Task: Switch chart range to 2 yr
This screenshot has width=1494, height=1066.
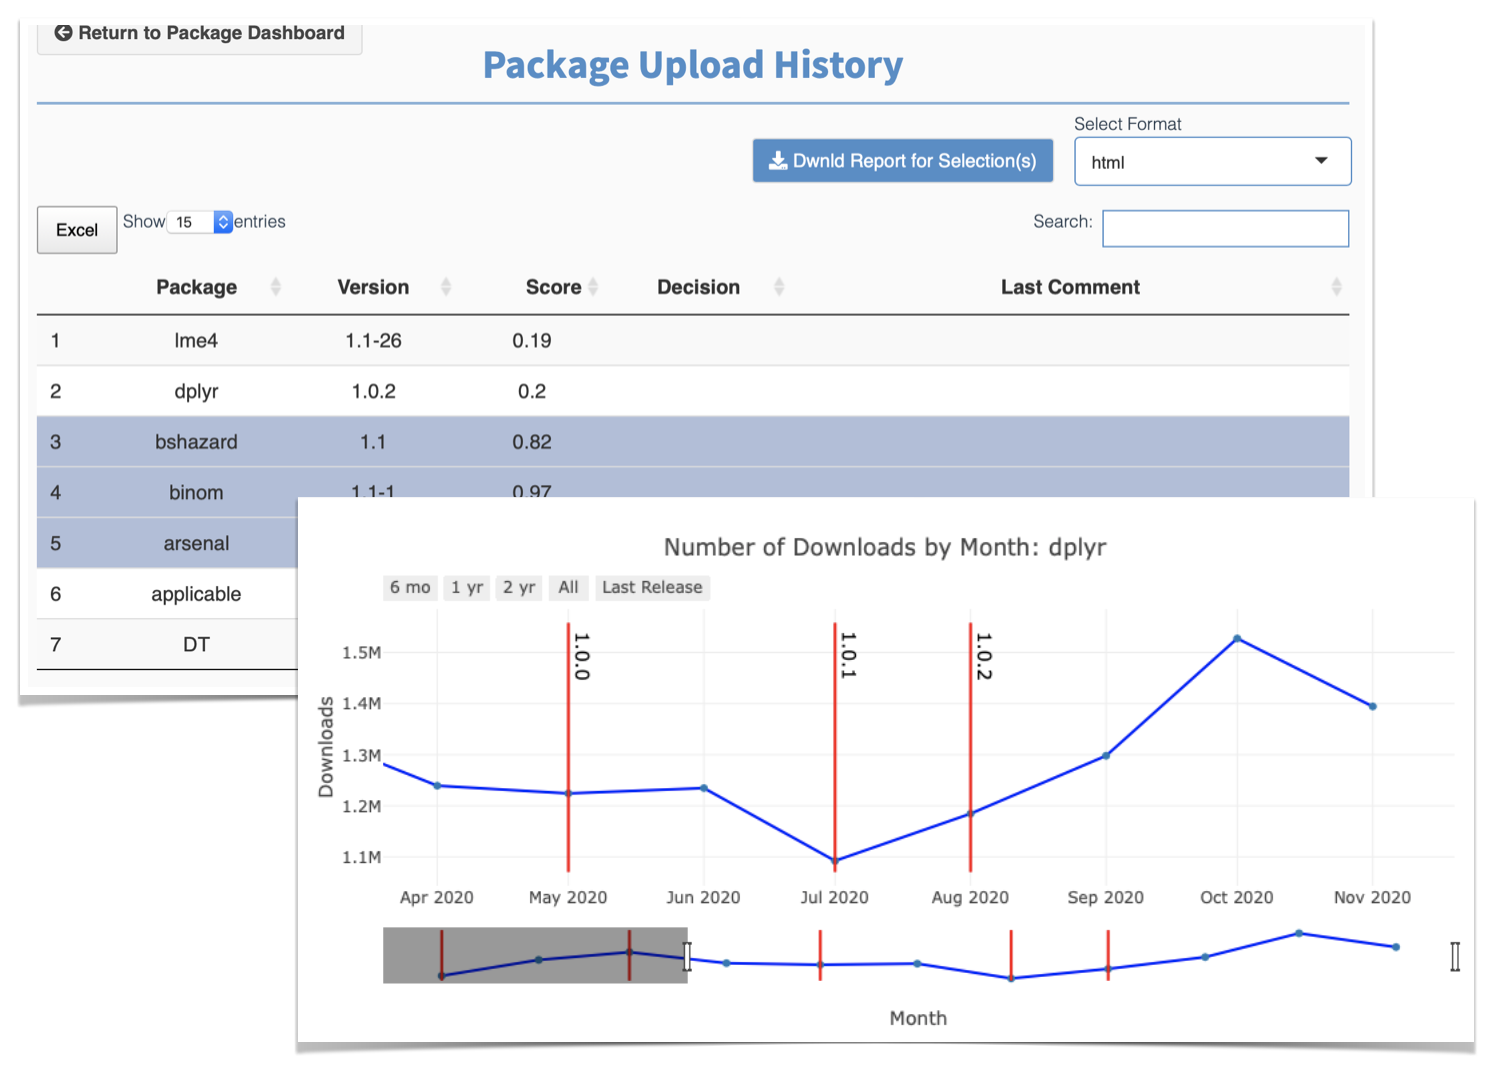Action: pyautogui.click(x=519, y=587)
